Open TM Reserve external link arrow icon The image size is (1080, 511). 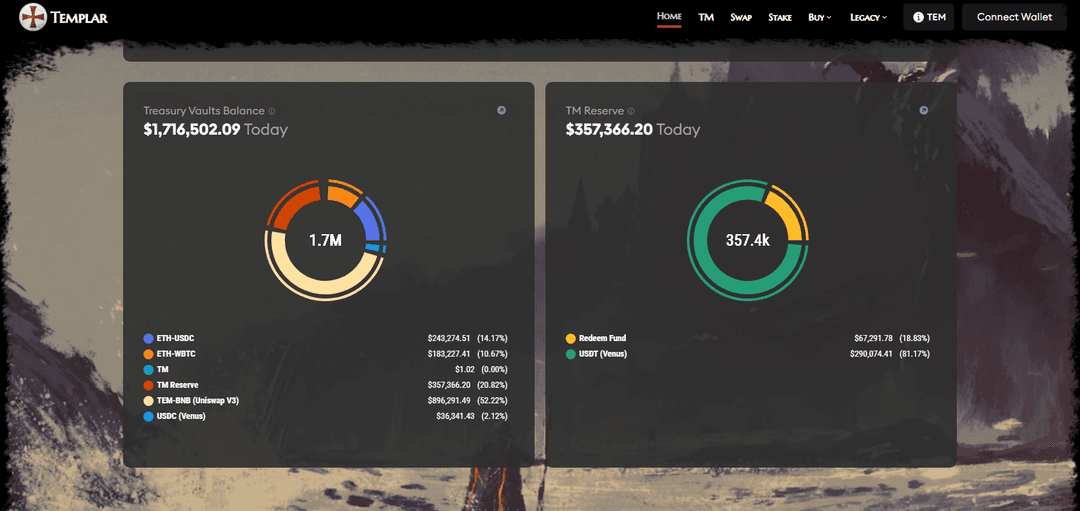[924, 110]
